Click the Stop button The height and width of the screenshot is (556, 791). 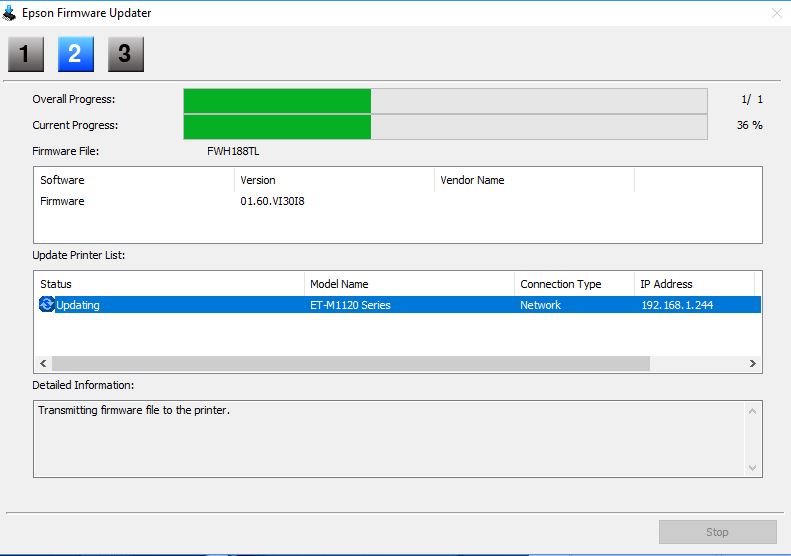pyautogui.click(x=717, y=532)
